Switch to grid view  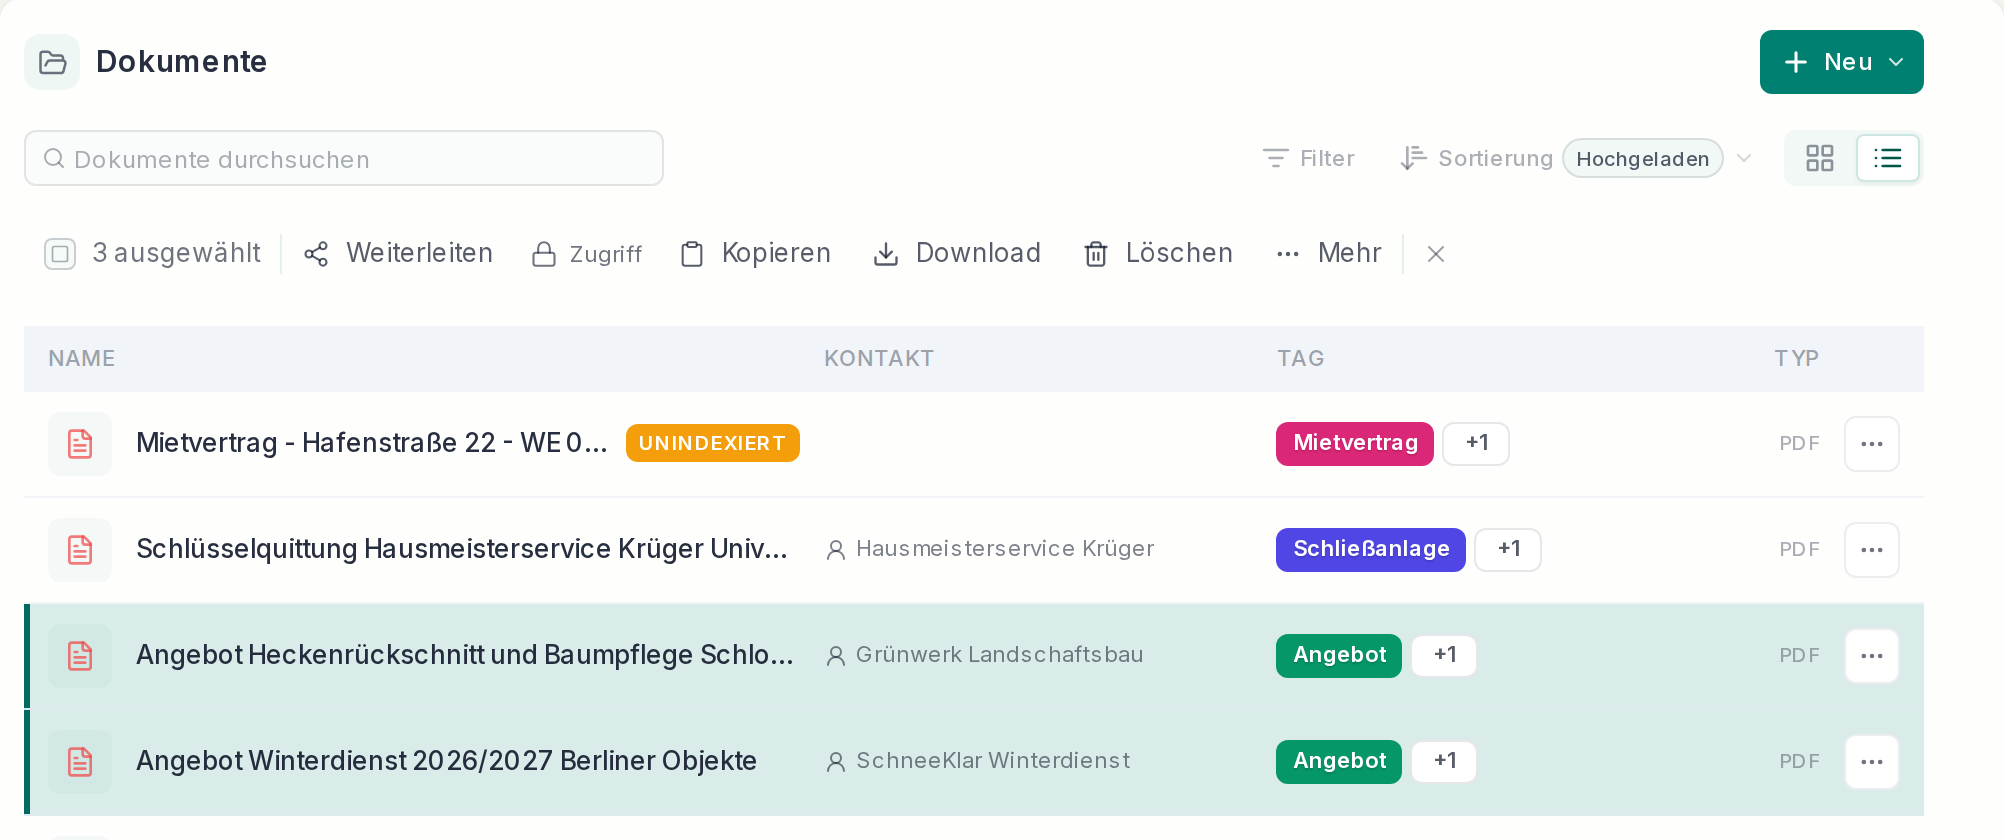pos(1820,158)
